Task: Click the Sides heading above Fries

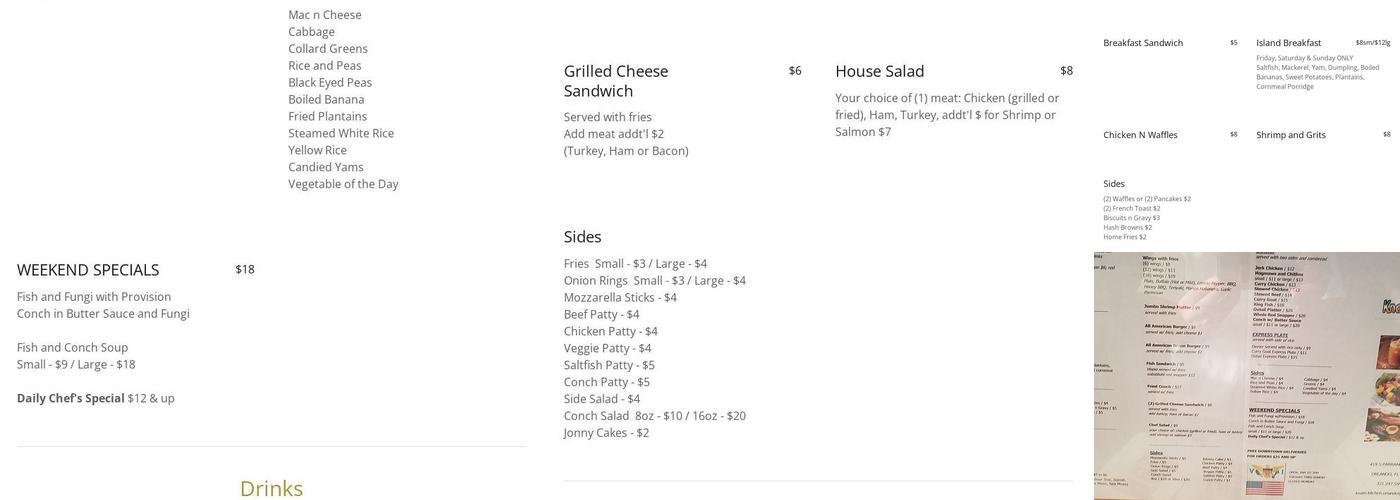Action: [582, 237]
